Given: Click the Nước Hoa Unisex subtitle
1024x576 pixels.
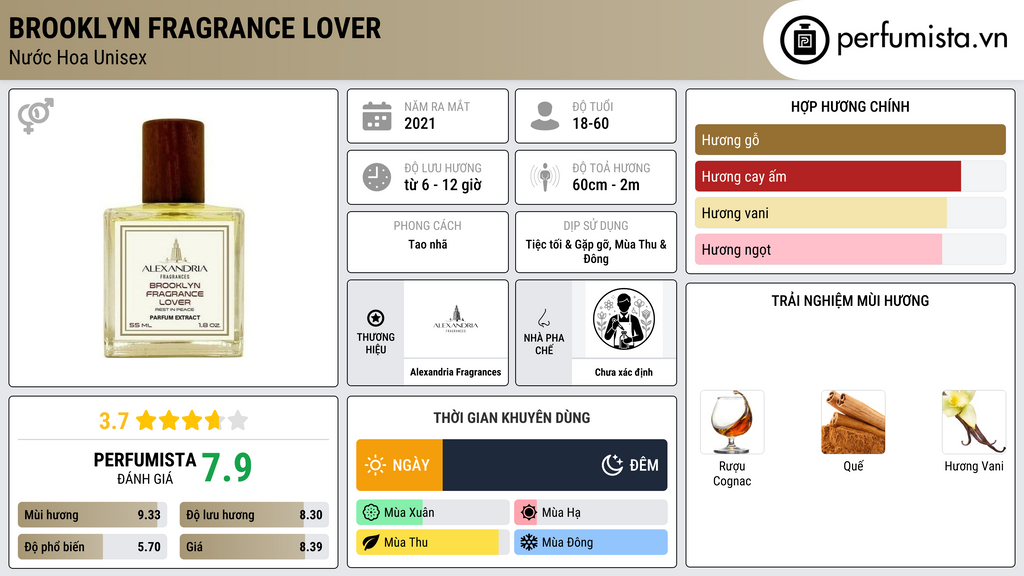Looking at the screenshot, I should pyautogui.click(x=78, y=57).
